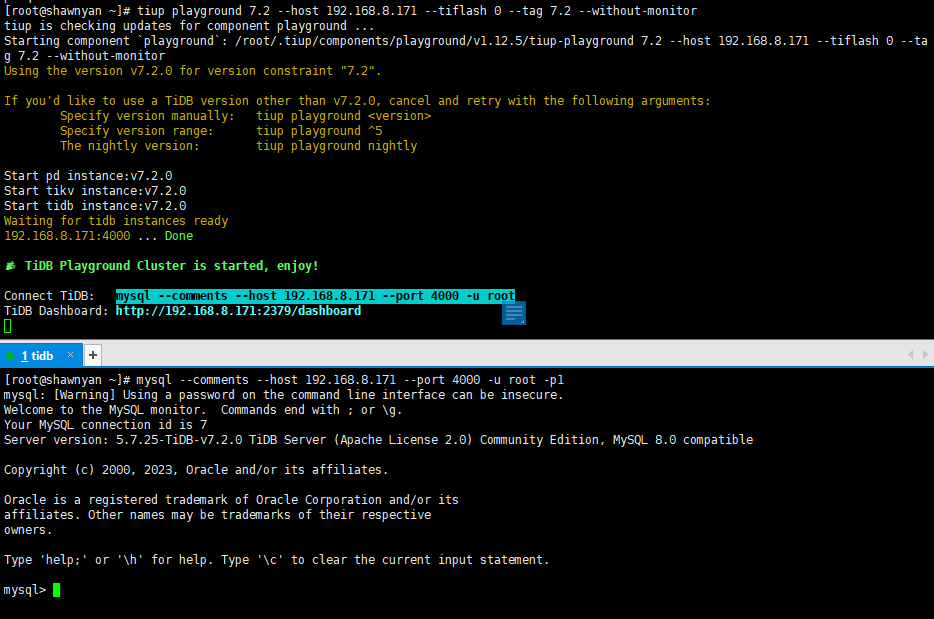Show the next tabs with the right arrow
Screen dimensions: 934x619
tap(924, 354)
